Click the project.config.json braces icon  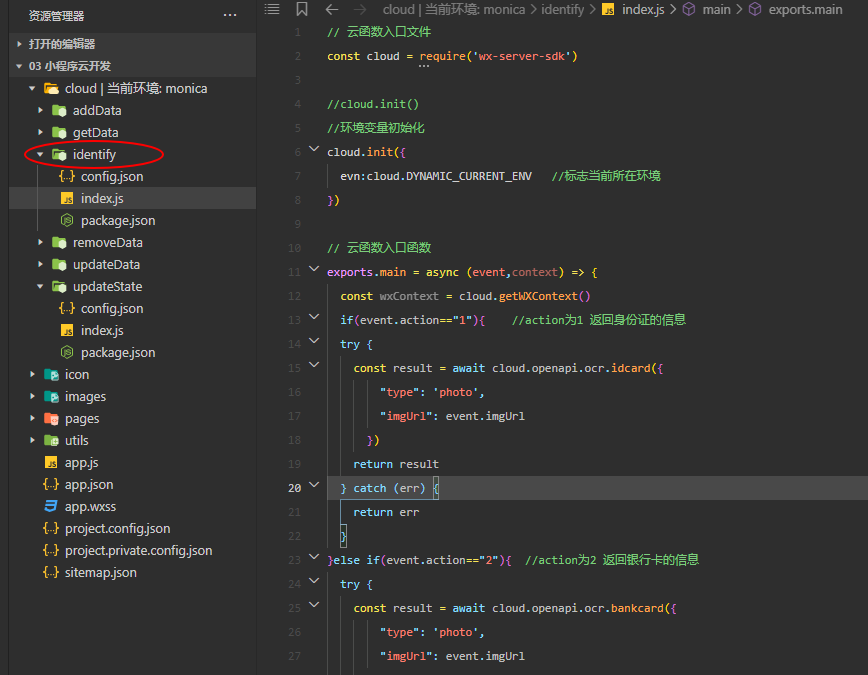(x=51, y=528)
